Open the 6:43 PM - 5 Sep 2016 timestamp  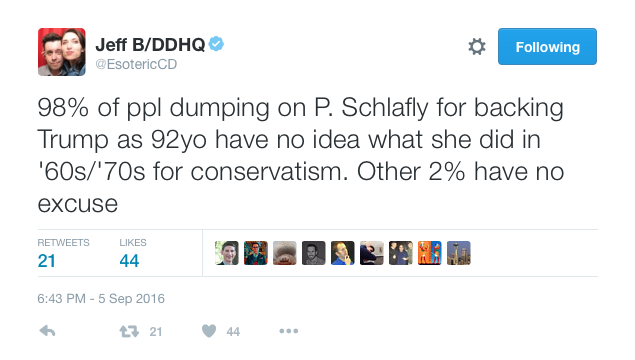pos(101,299)
